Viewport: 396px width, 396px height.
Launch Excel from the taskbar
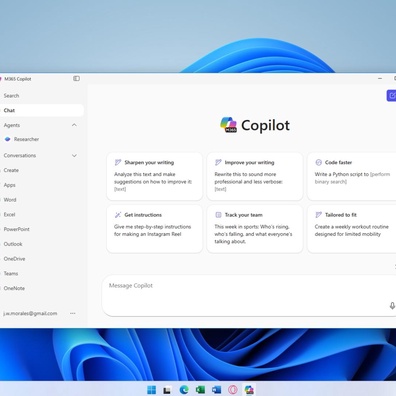200,390
